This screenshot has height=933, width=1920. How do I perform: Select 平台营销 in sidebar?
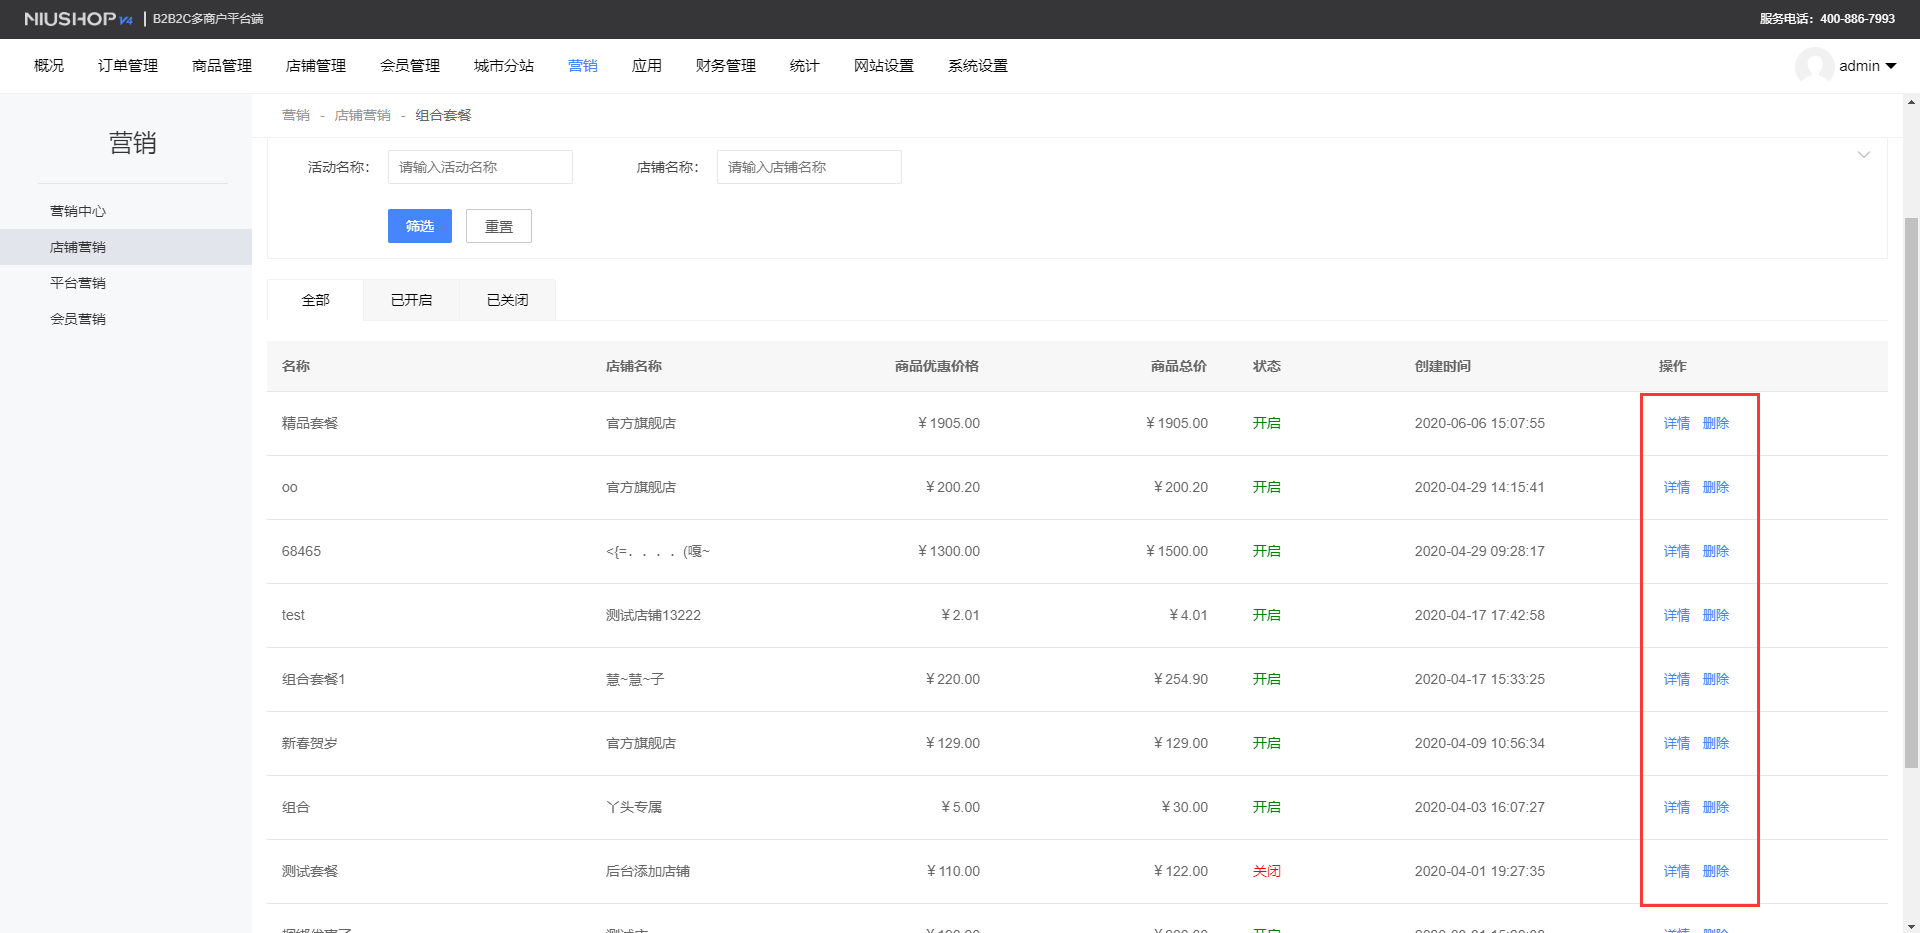pyautogui.click(x=126, y=283)
